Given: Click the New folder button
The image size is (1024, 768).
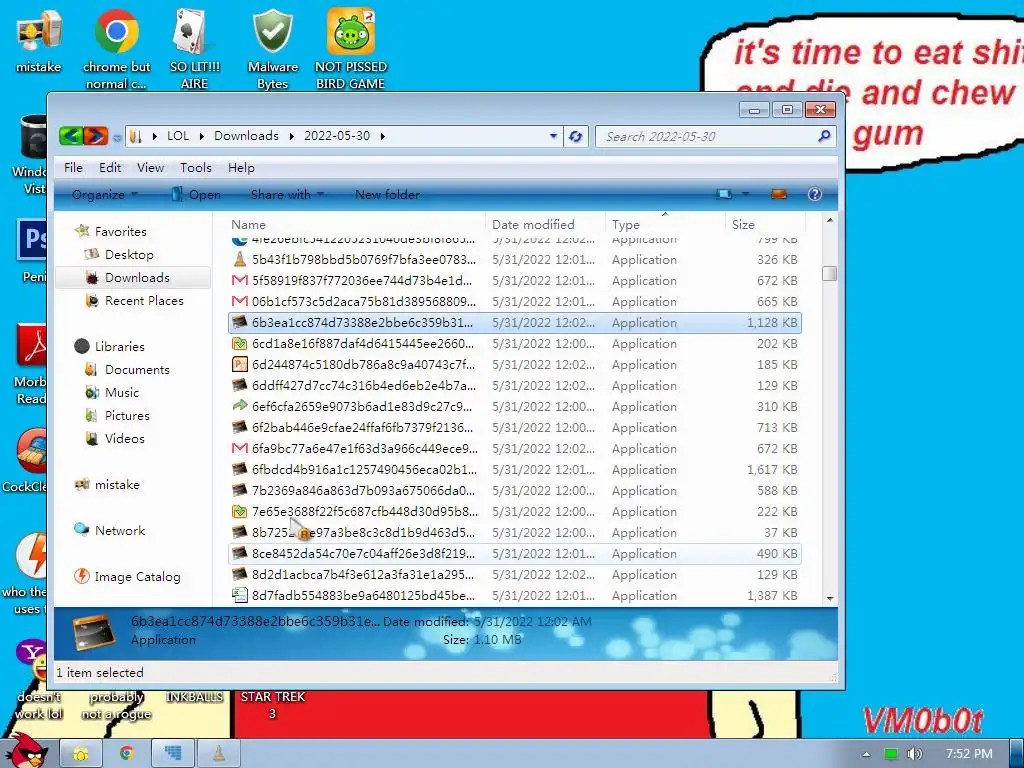Looking at the screenshot, I should pyautogui.click(x=387, y=195).
